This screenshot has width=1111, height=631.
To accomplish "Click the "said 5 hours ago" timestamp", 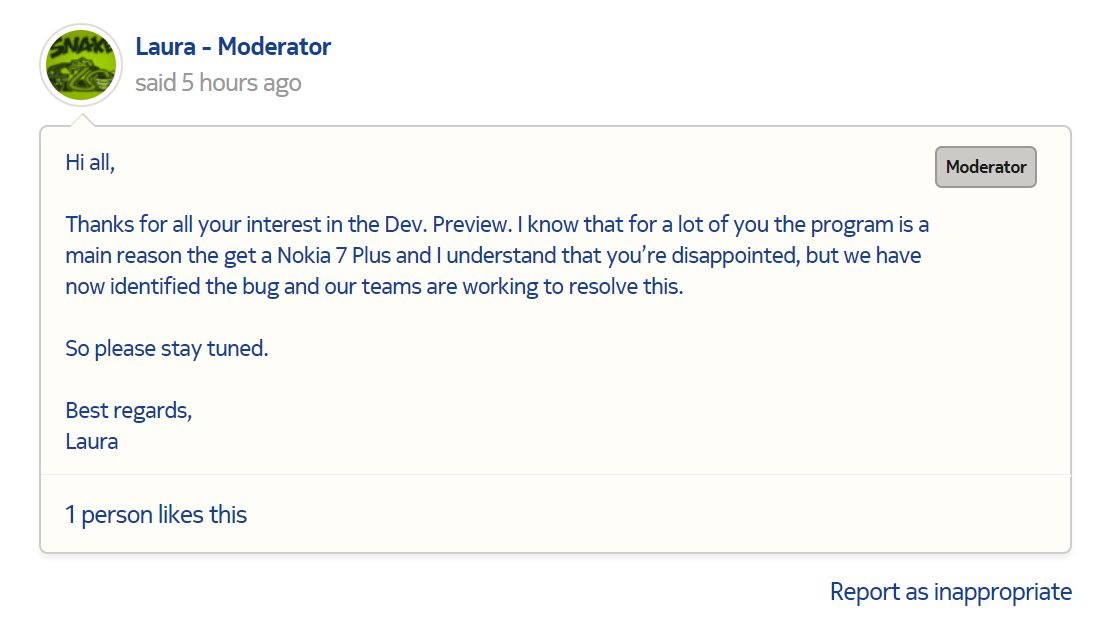I will tap(218, 83).
